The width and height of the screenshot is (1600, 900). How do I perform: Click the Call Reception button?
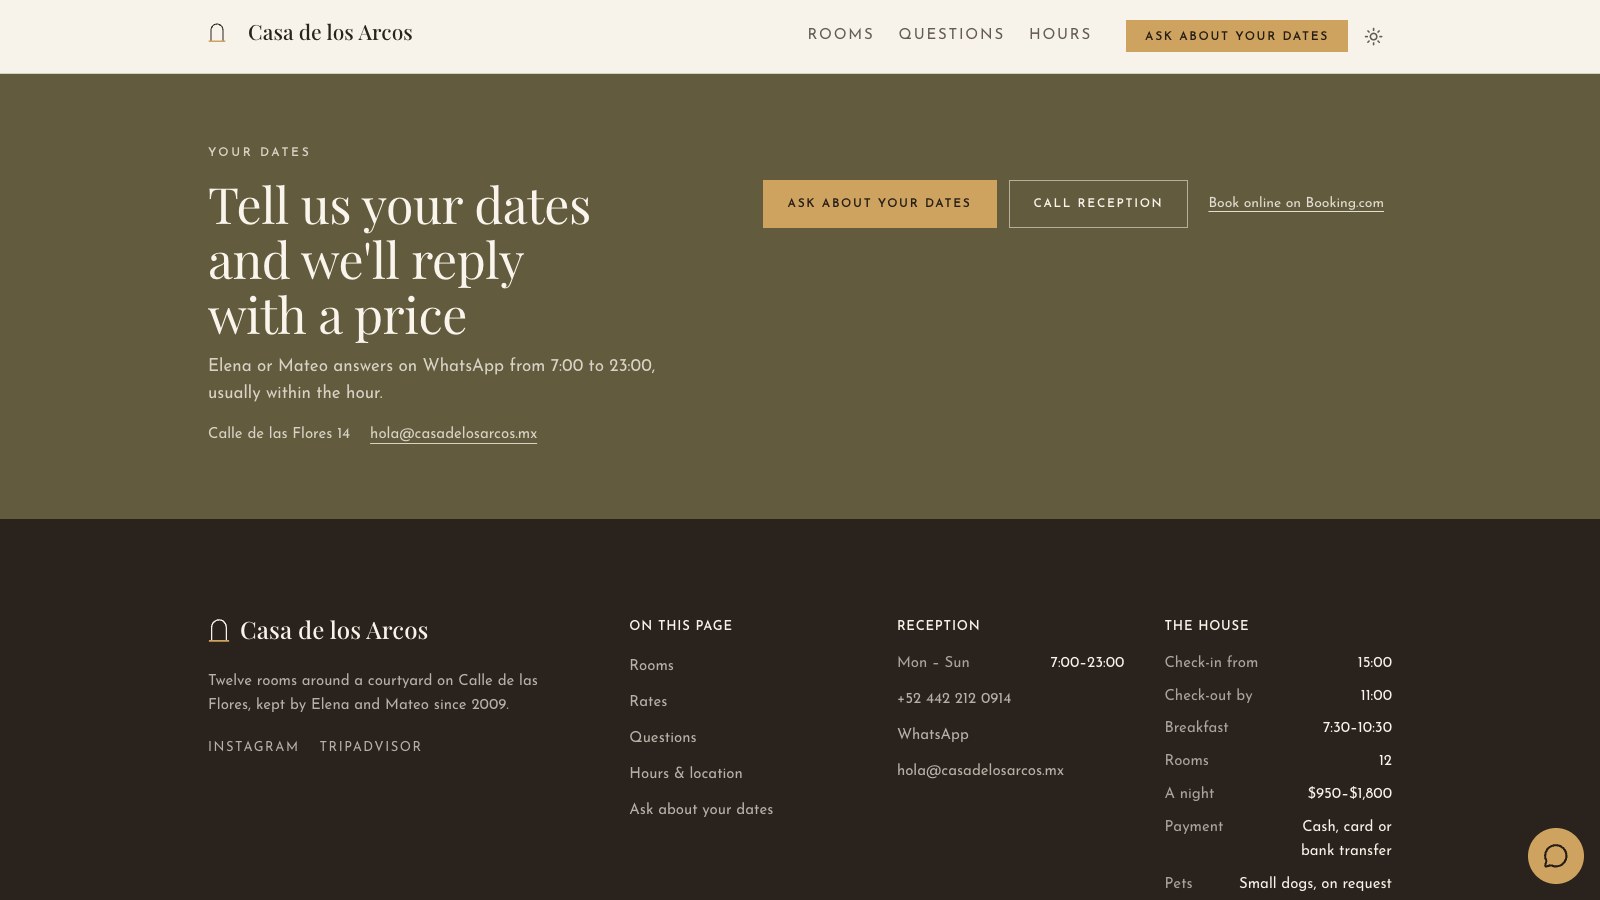pos(1098,204)
